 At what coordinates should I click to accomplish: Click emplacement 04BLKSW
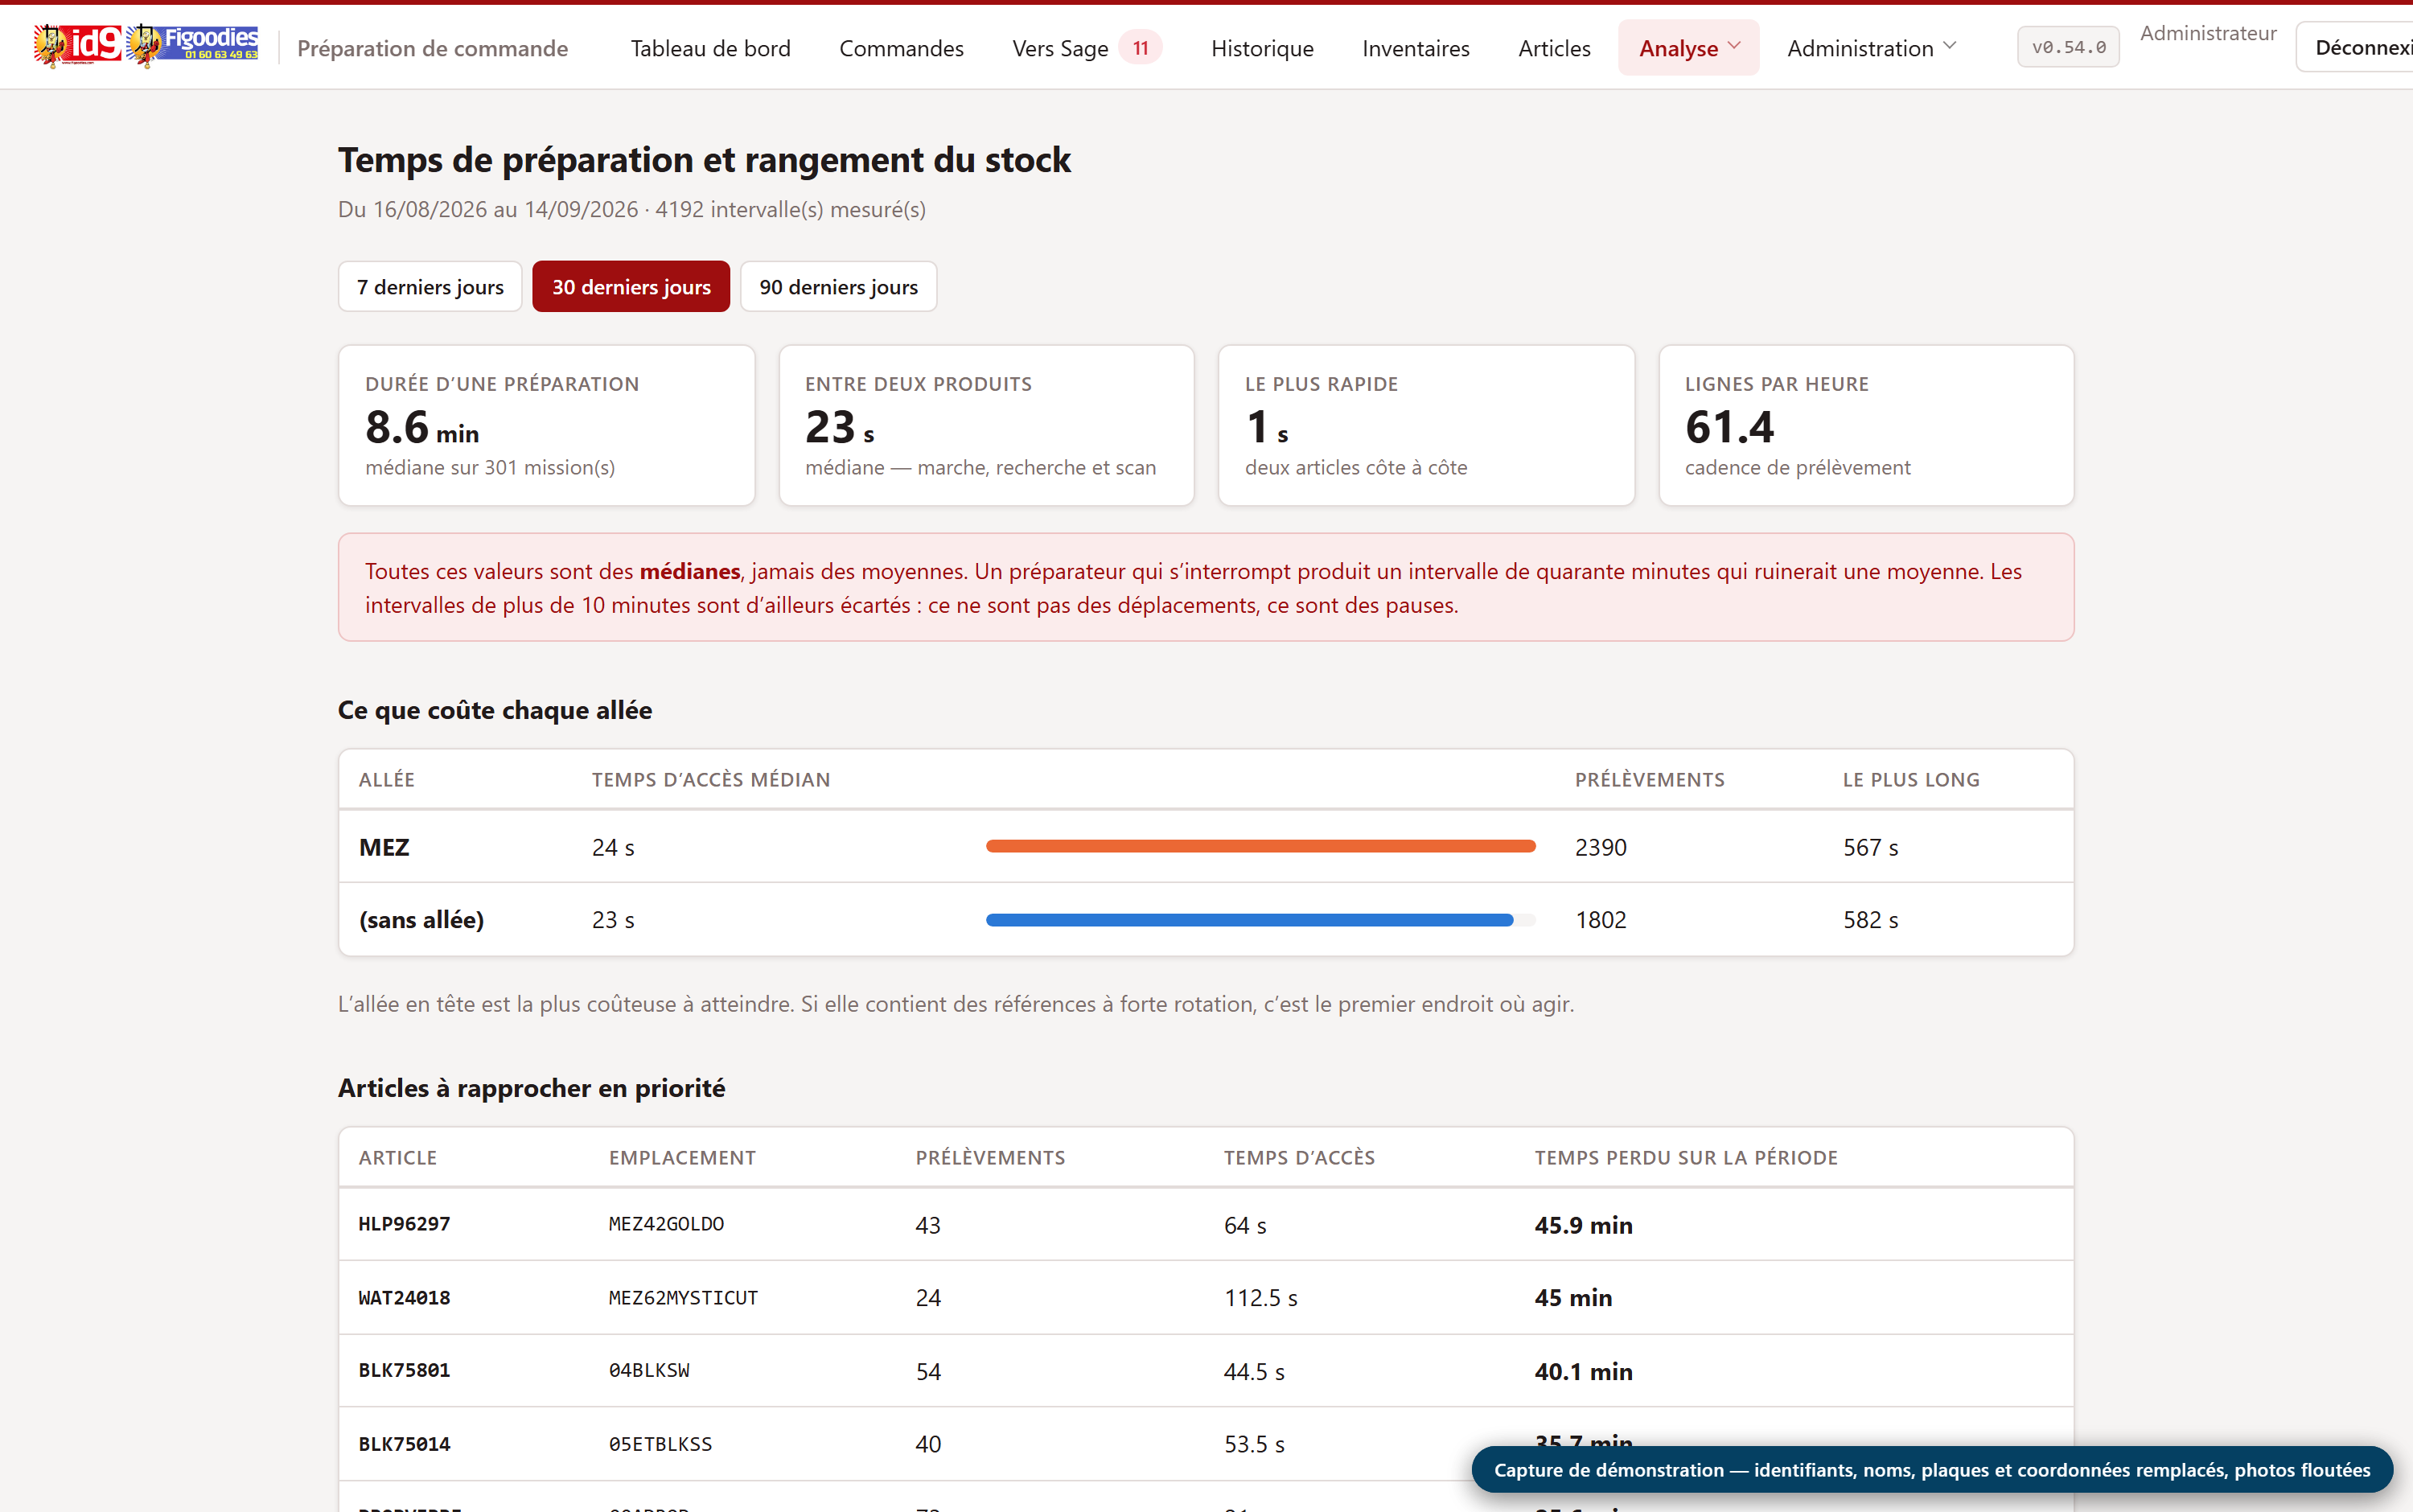point(649,1371)
